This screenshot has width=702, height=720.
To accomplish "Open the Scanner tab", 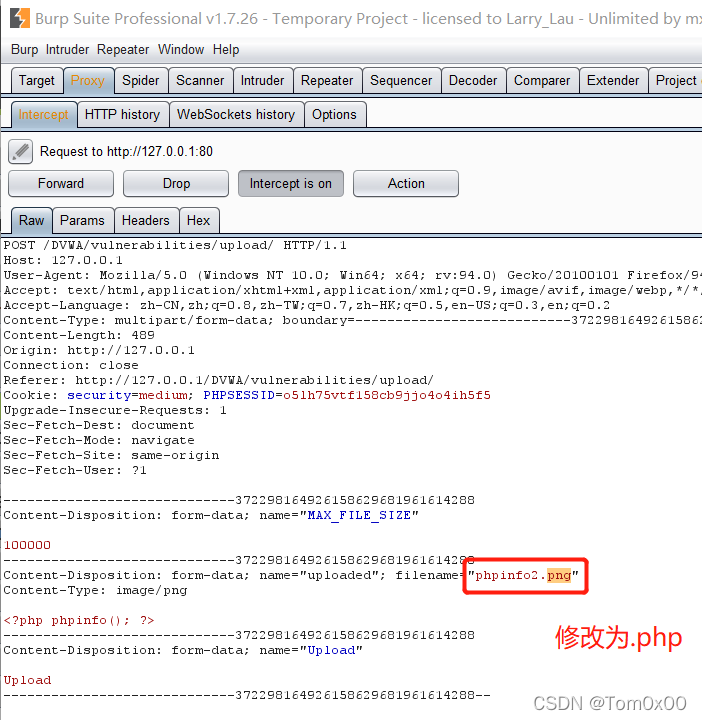I will (200, 81).
